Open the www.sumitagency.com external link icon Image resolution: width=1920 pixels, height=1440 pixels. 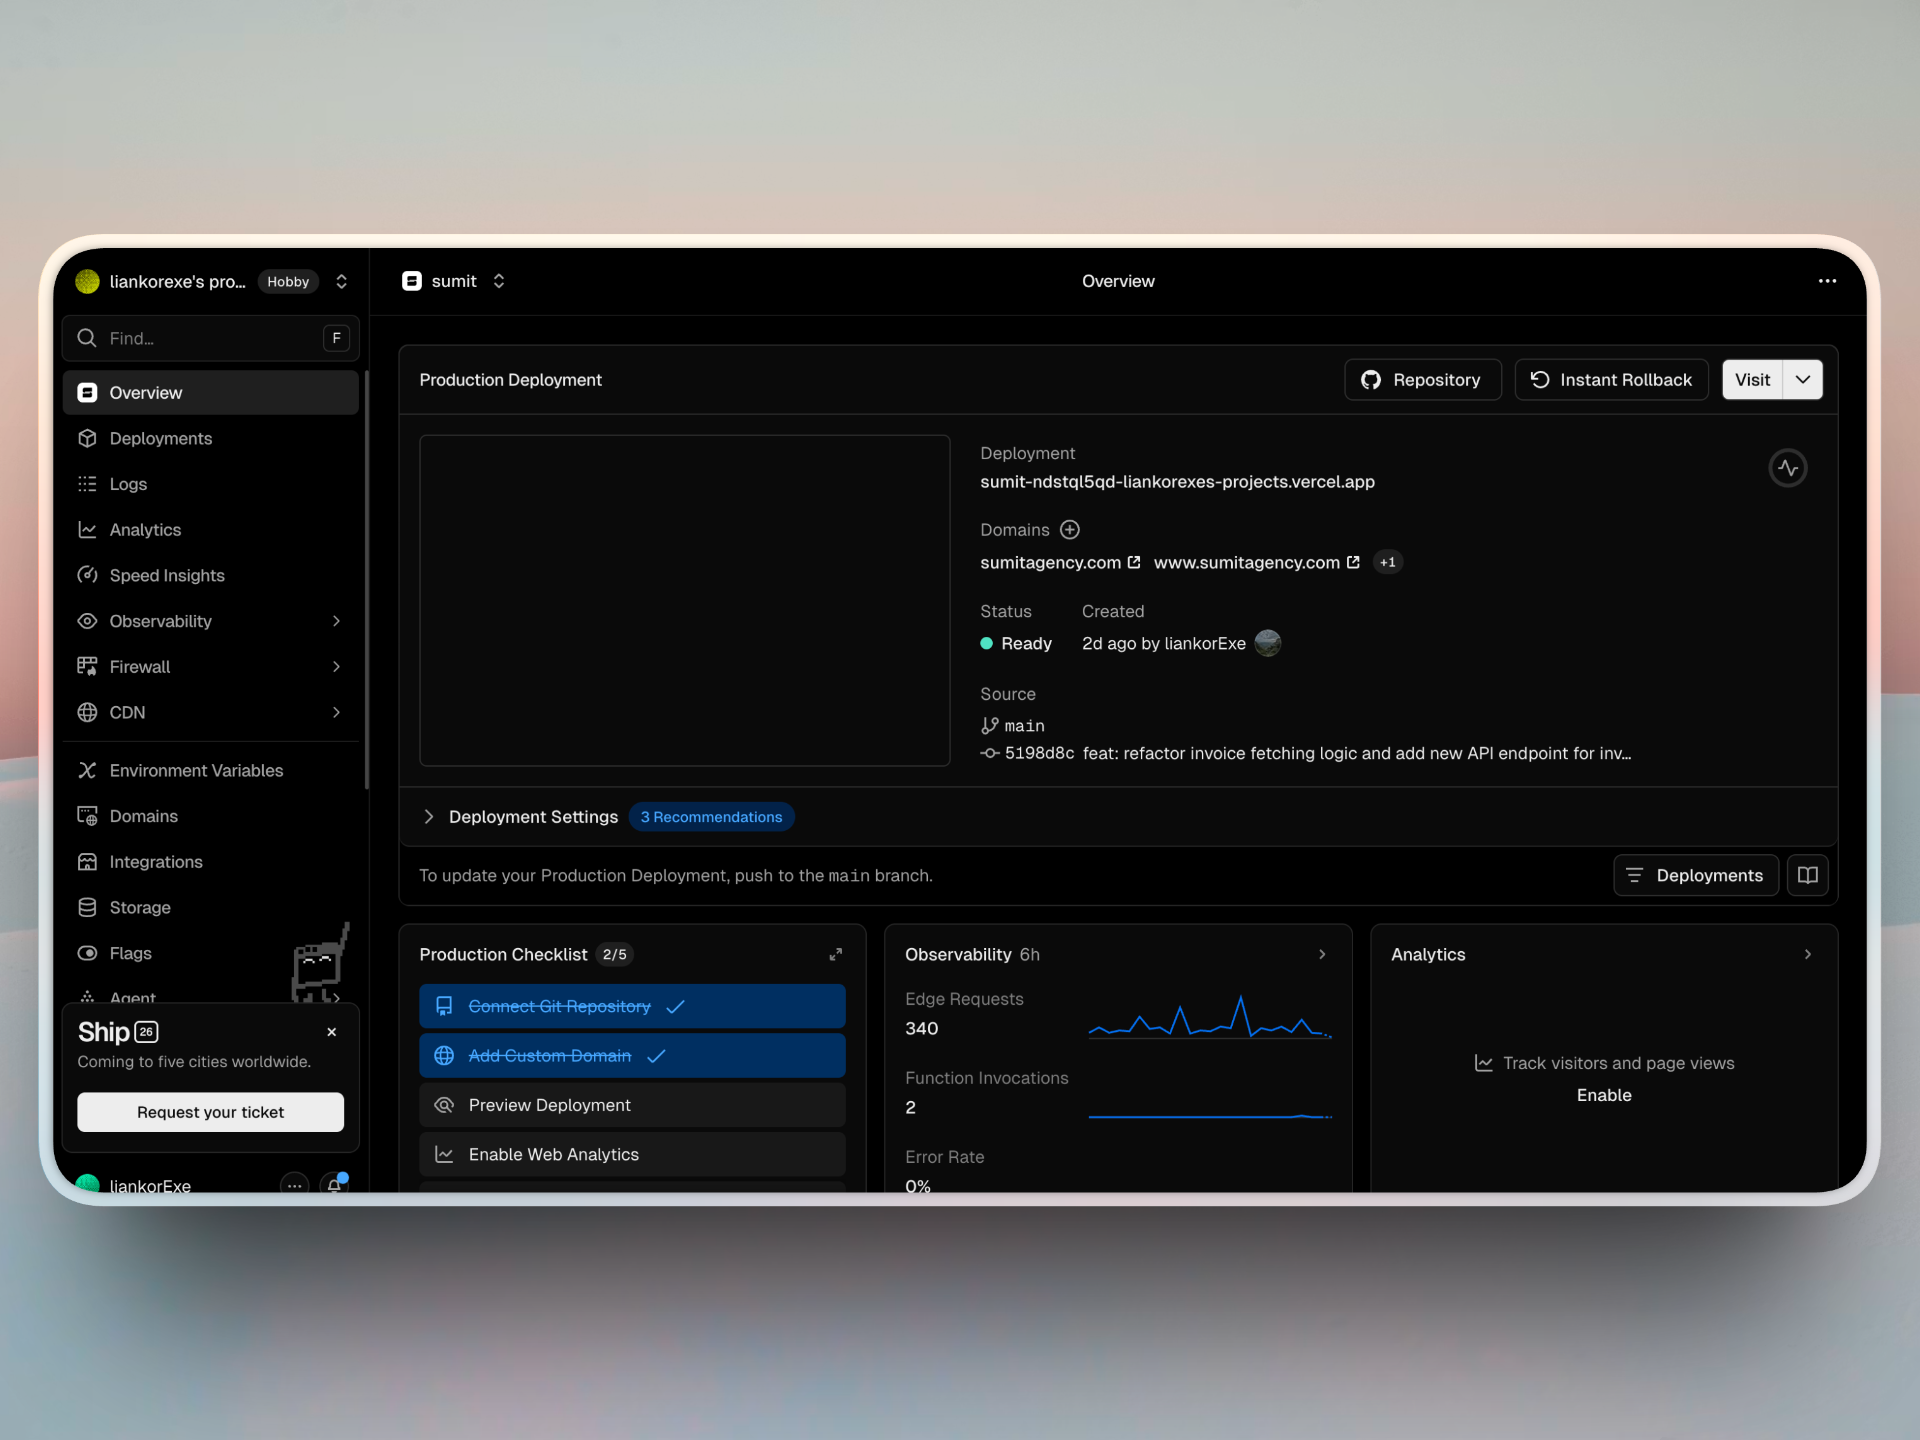click(x=1353, y=562)
